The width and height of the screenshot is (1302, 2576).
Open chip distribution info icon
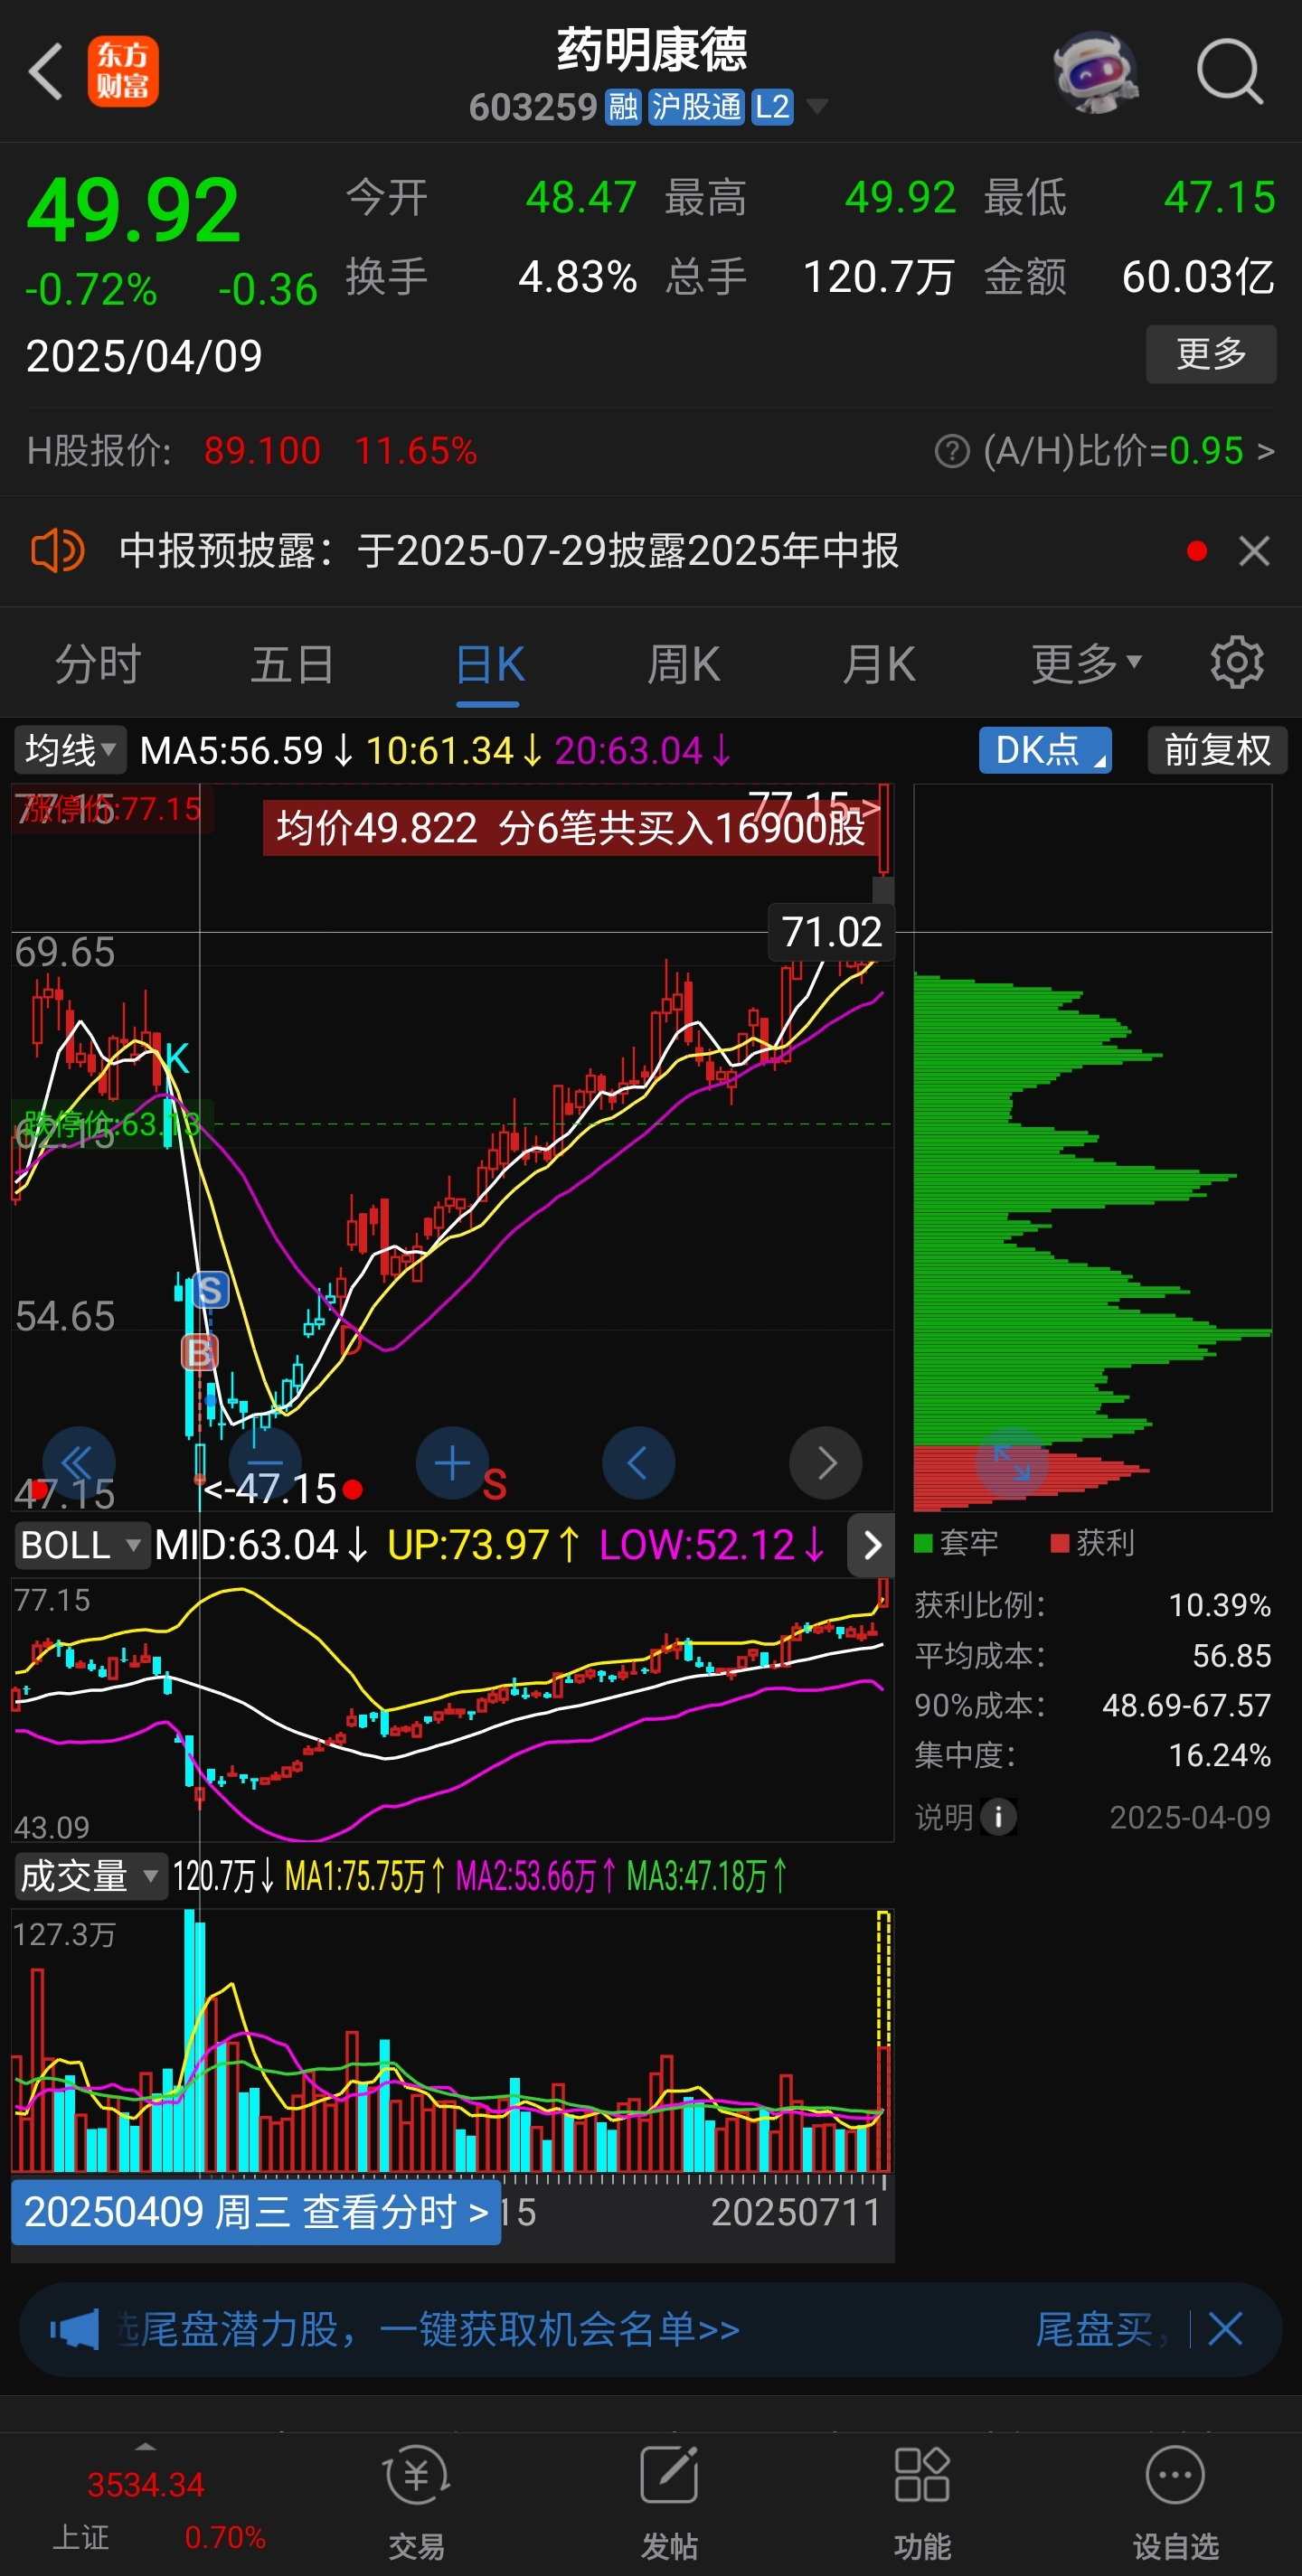tap(998, 1817)
